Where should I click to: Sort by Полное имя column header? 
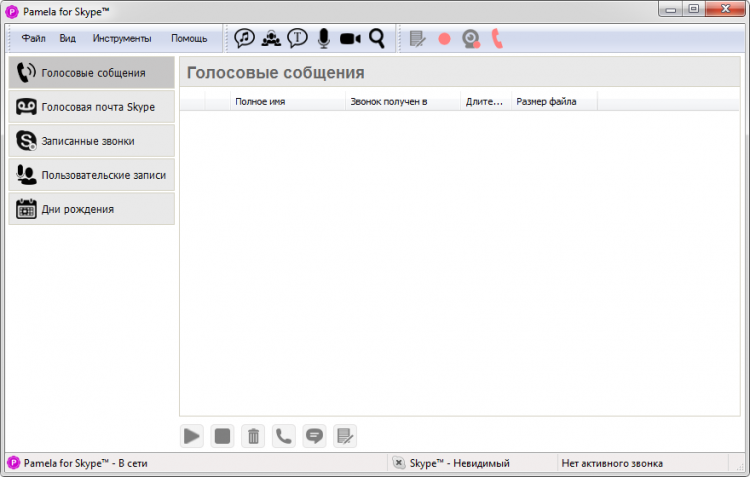287,101
